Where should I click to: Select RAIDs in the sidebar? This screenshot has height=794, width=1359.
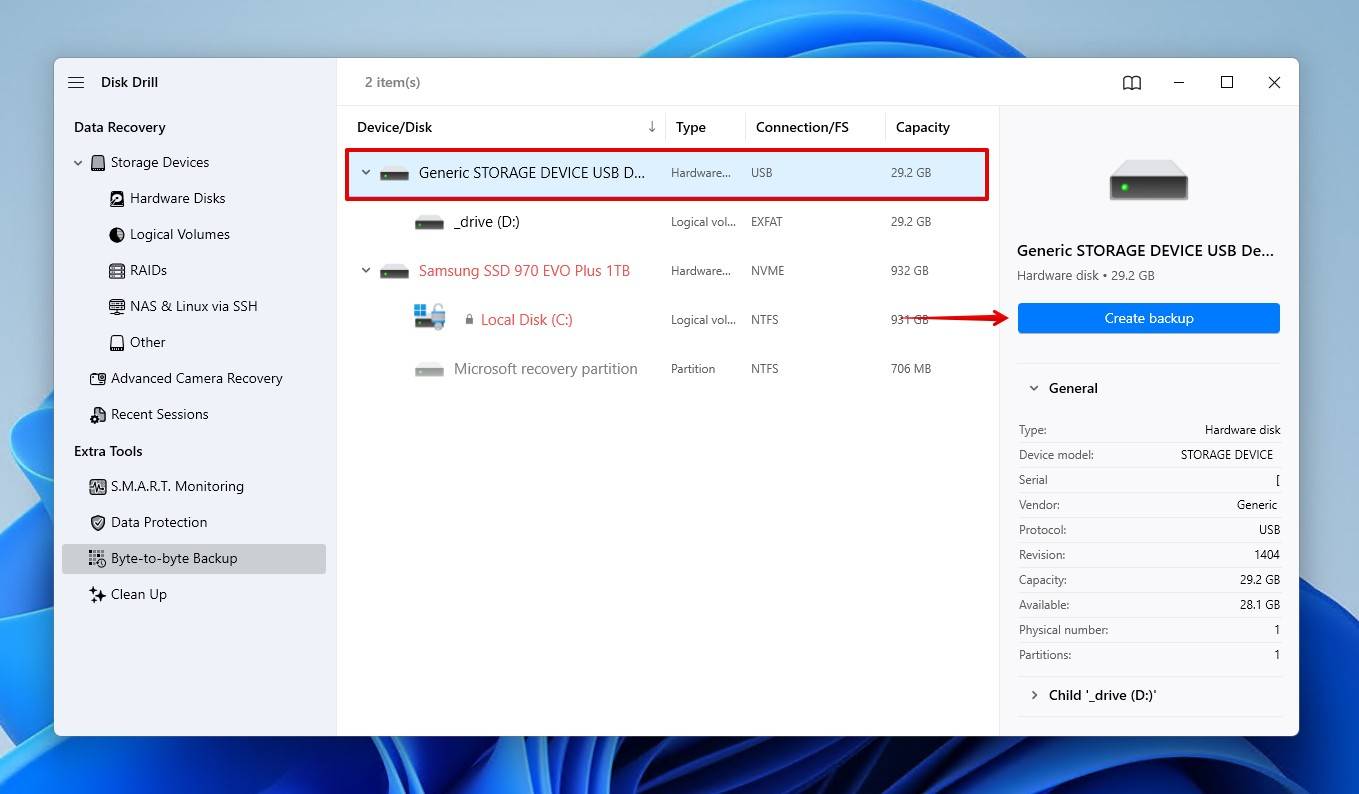pos(148,270)
